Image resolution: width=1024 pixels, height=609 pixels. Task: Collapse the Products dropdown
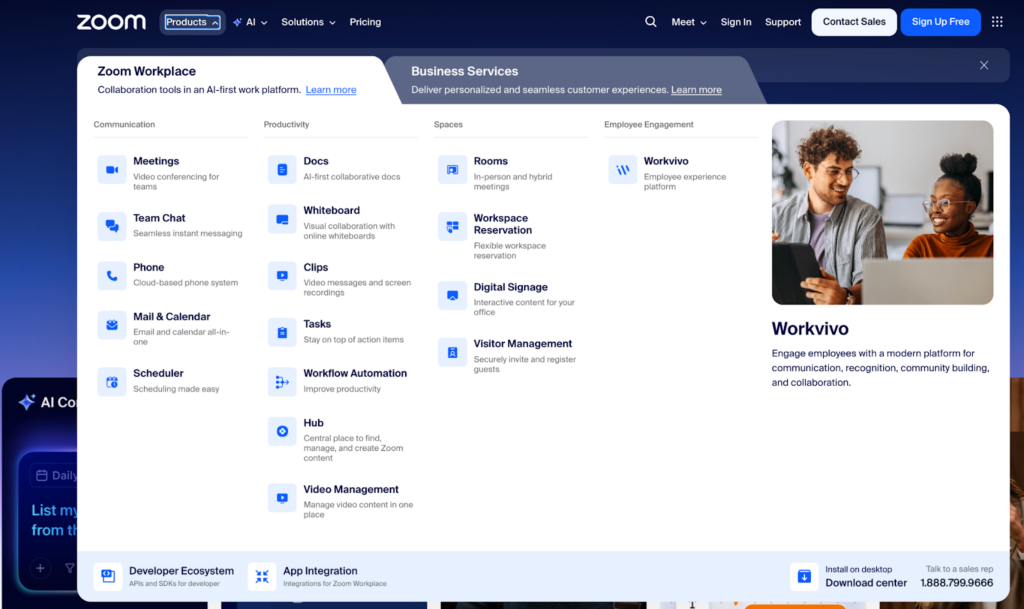point(192,21)
